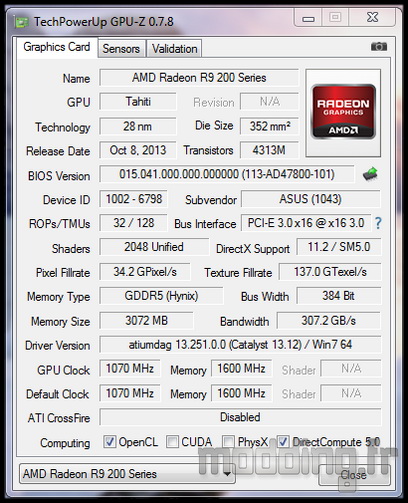Toggle the OpenCL checkbox
Viewport: 408px width, 503px height.
pos(109,442)
